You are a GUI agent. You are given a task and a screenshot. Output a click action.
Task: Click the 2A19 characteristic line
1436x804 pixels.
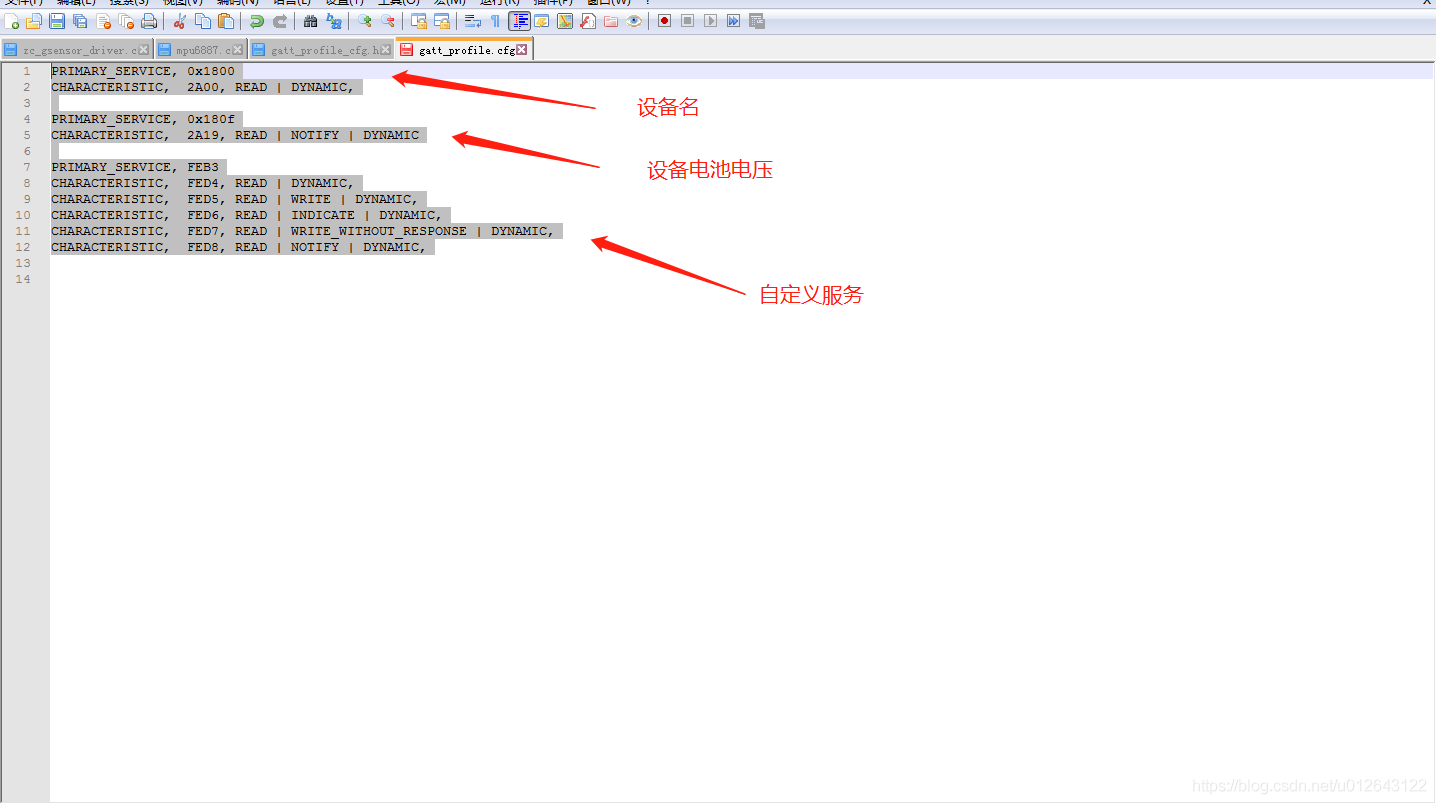pos(235,135)
